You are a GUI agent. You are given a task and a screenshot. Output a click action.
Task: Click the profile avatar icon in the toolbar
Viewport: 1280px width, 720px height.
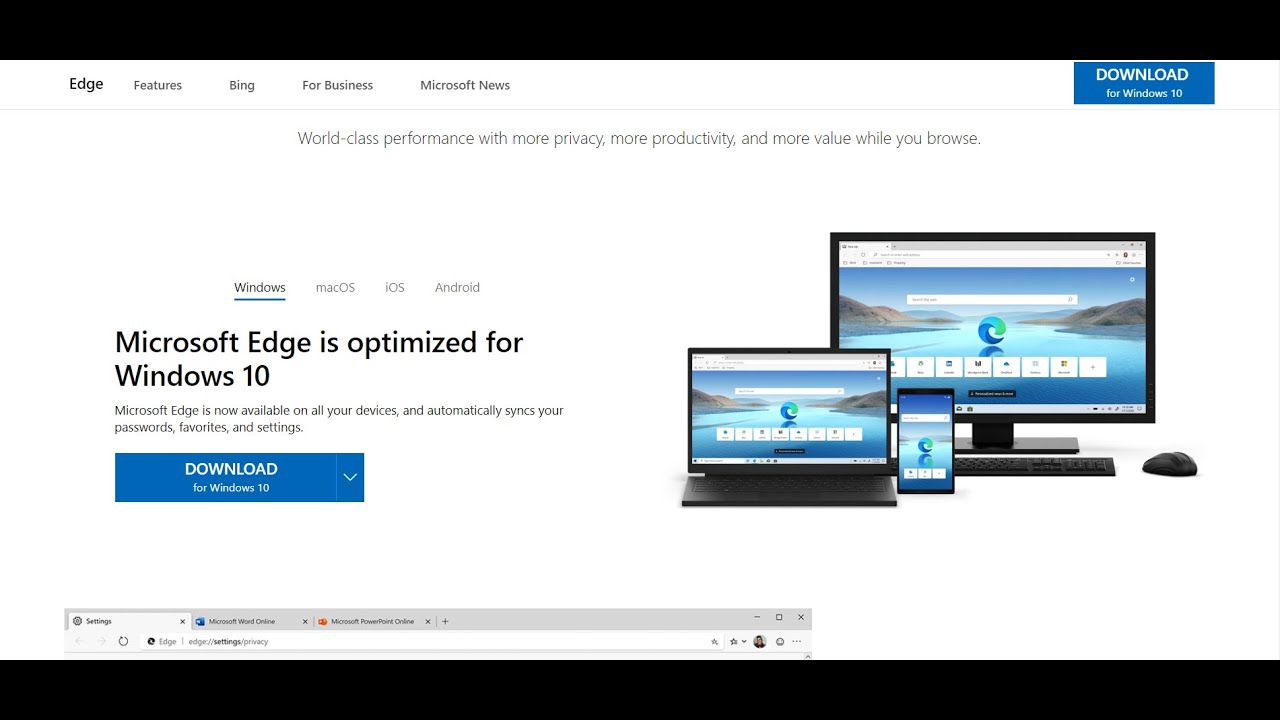tap(758, 640)
